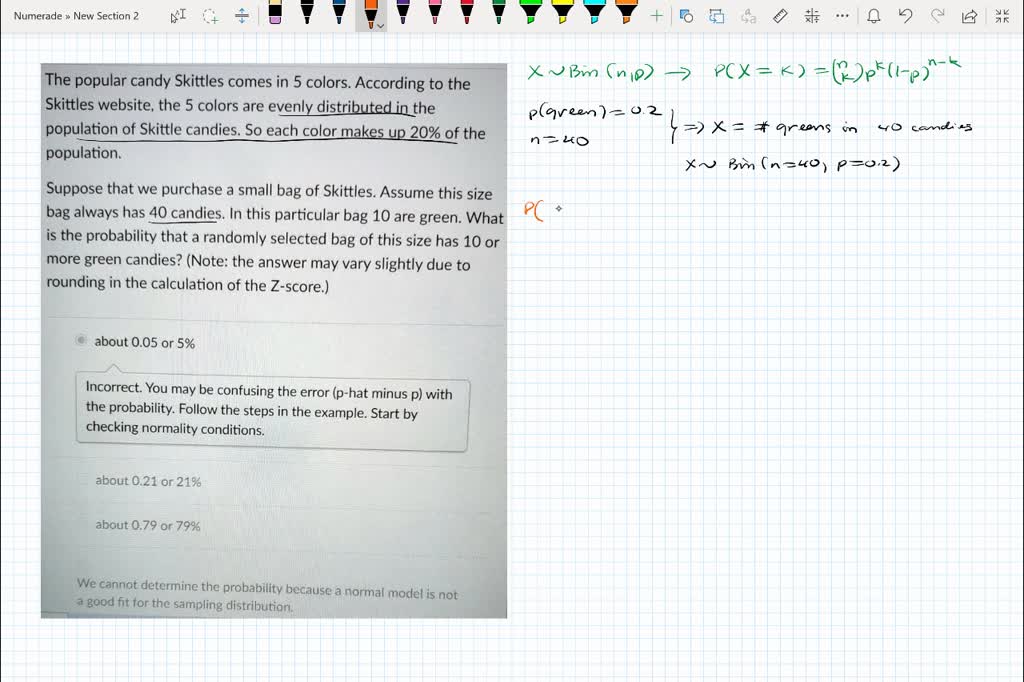Share this notebook page
This screenshot has width=1024, height=682.
point(970,16)
